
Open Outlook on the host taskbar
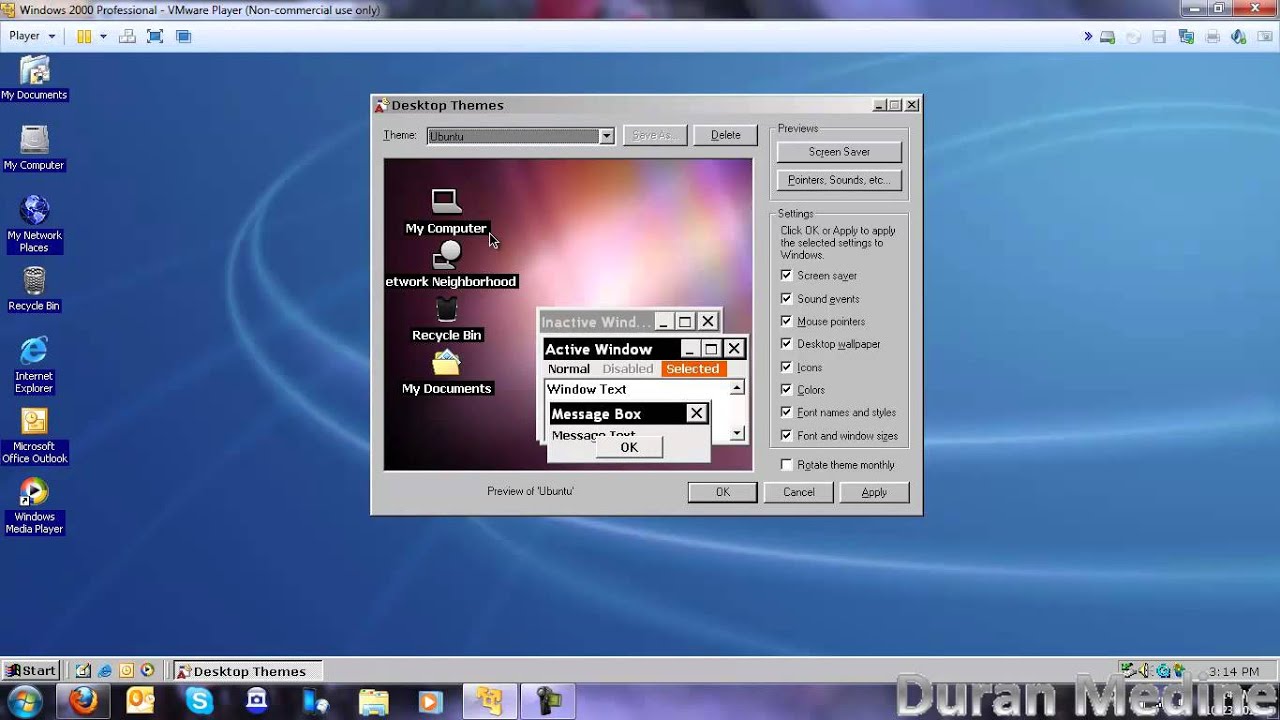[x=141, y=702]
